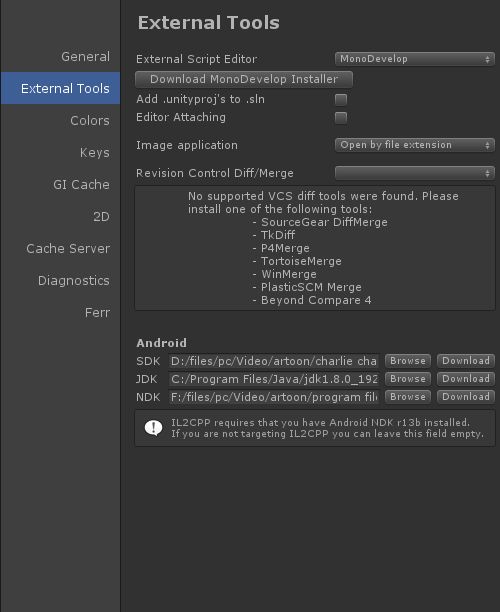The height and width of the screenshot is (612, 500).
Task: Download the Android SDK
Action: [x=466, y=361]
